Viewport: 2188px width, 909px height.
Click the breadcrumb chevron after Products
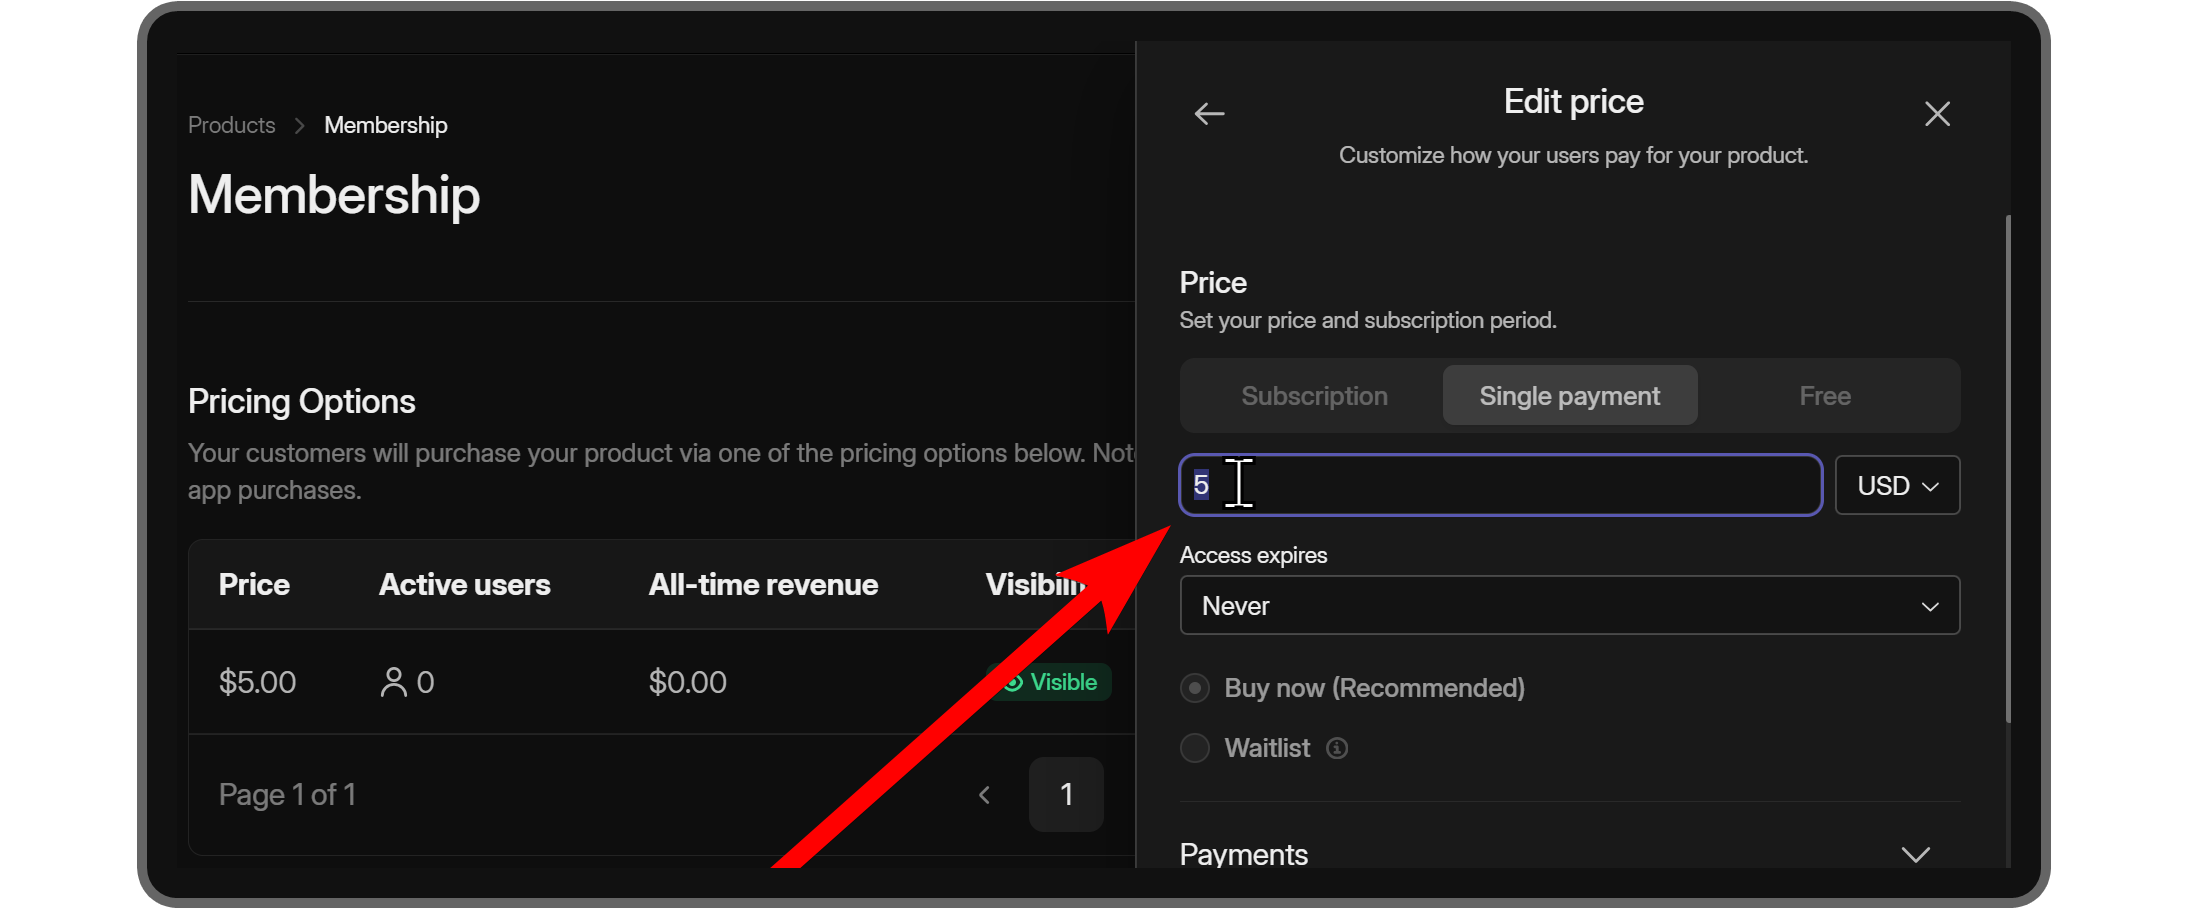point(299,124)
